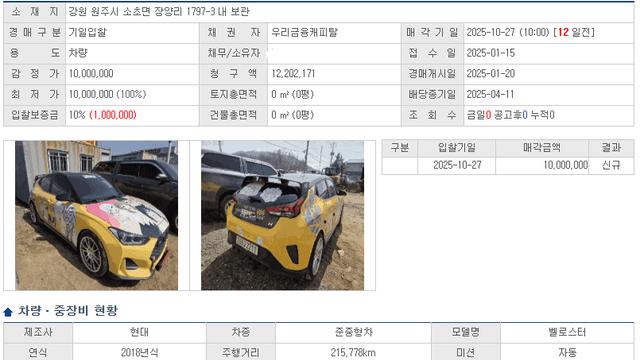The width and height of the screenshot is (640, 360).
Task: Click the 채무/소유자 label
Action: (233, 53)
